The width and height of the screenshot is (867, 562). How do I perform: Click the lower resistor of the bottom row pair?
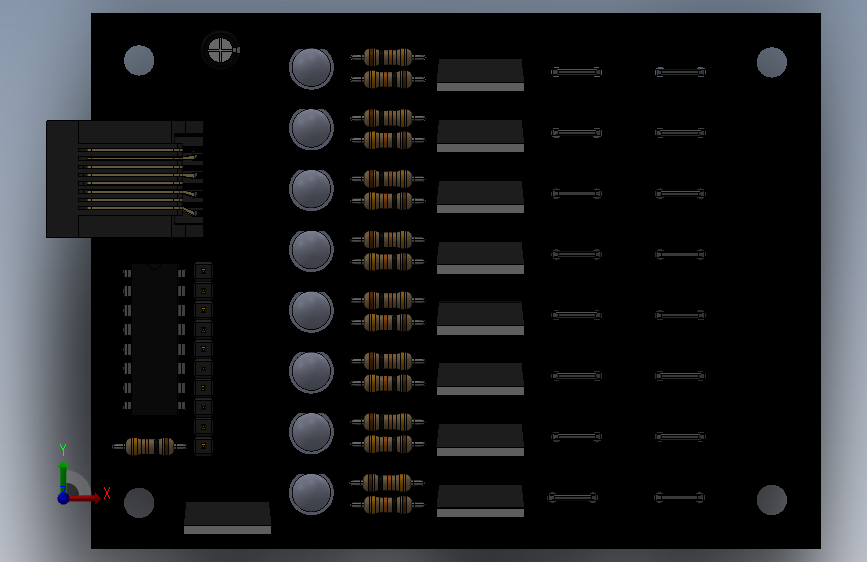click(388, 504)
